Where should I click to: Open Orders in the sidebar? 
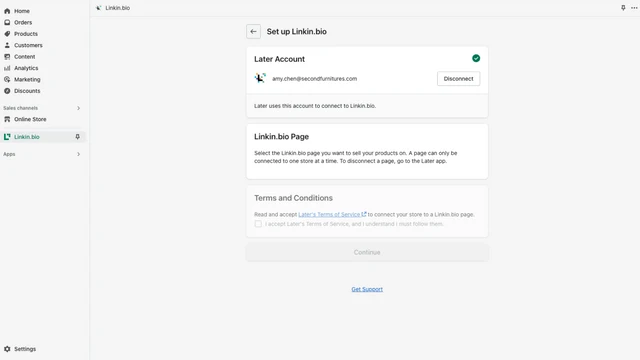pos(23,22)
